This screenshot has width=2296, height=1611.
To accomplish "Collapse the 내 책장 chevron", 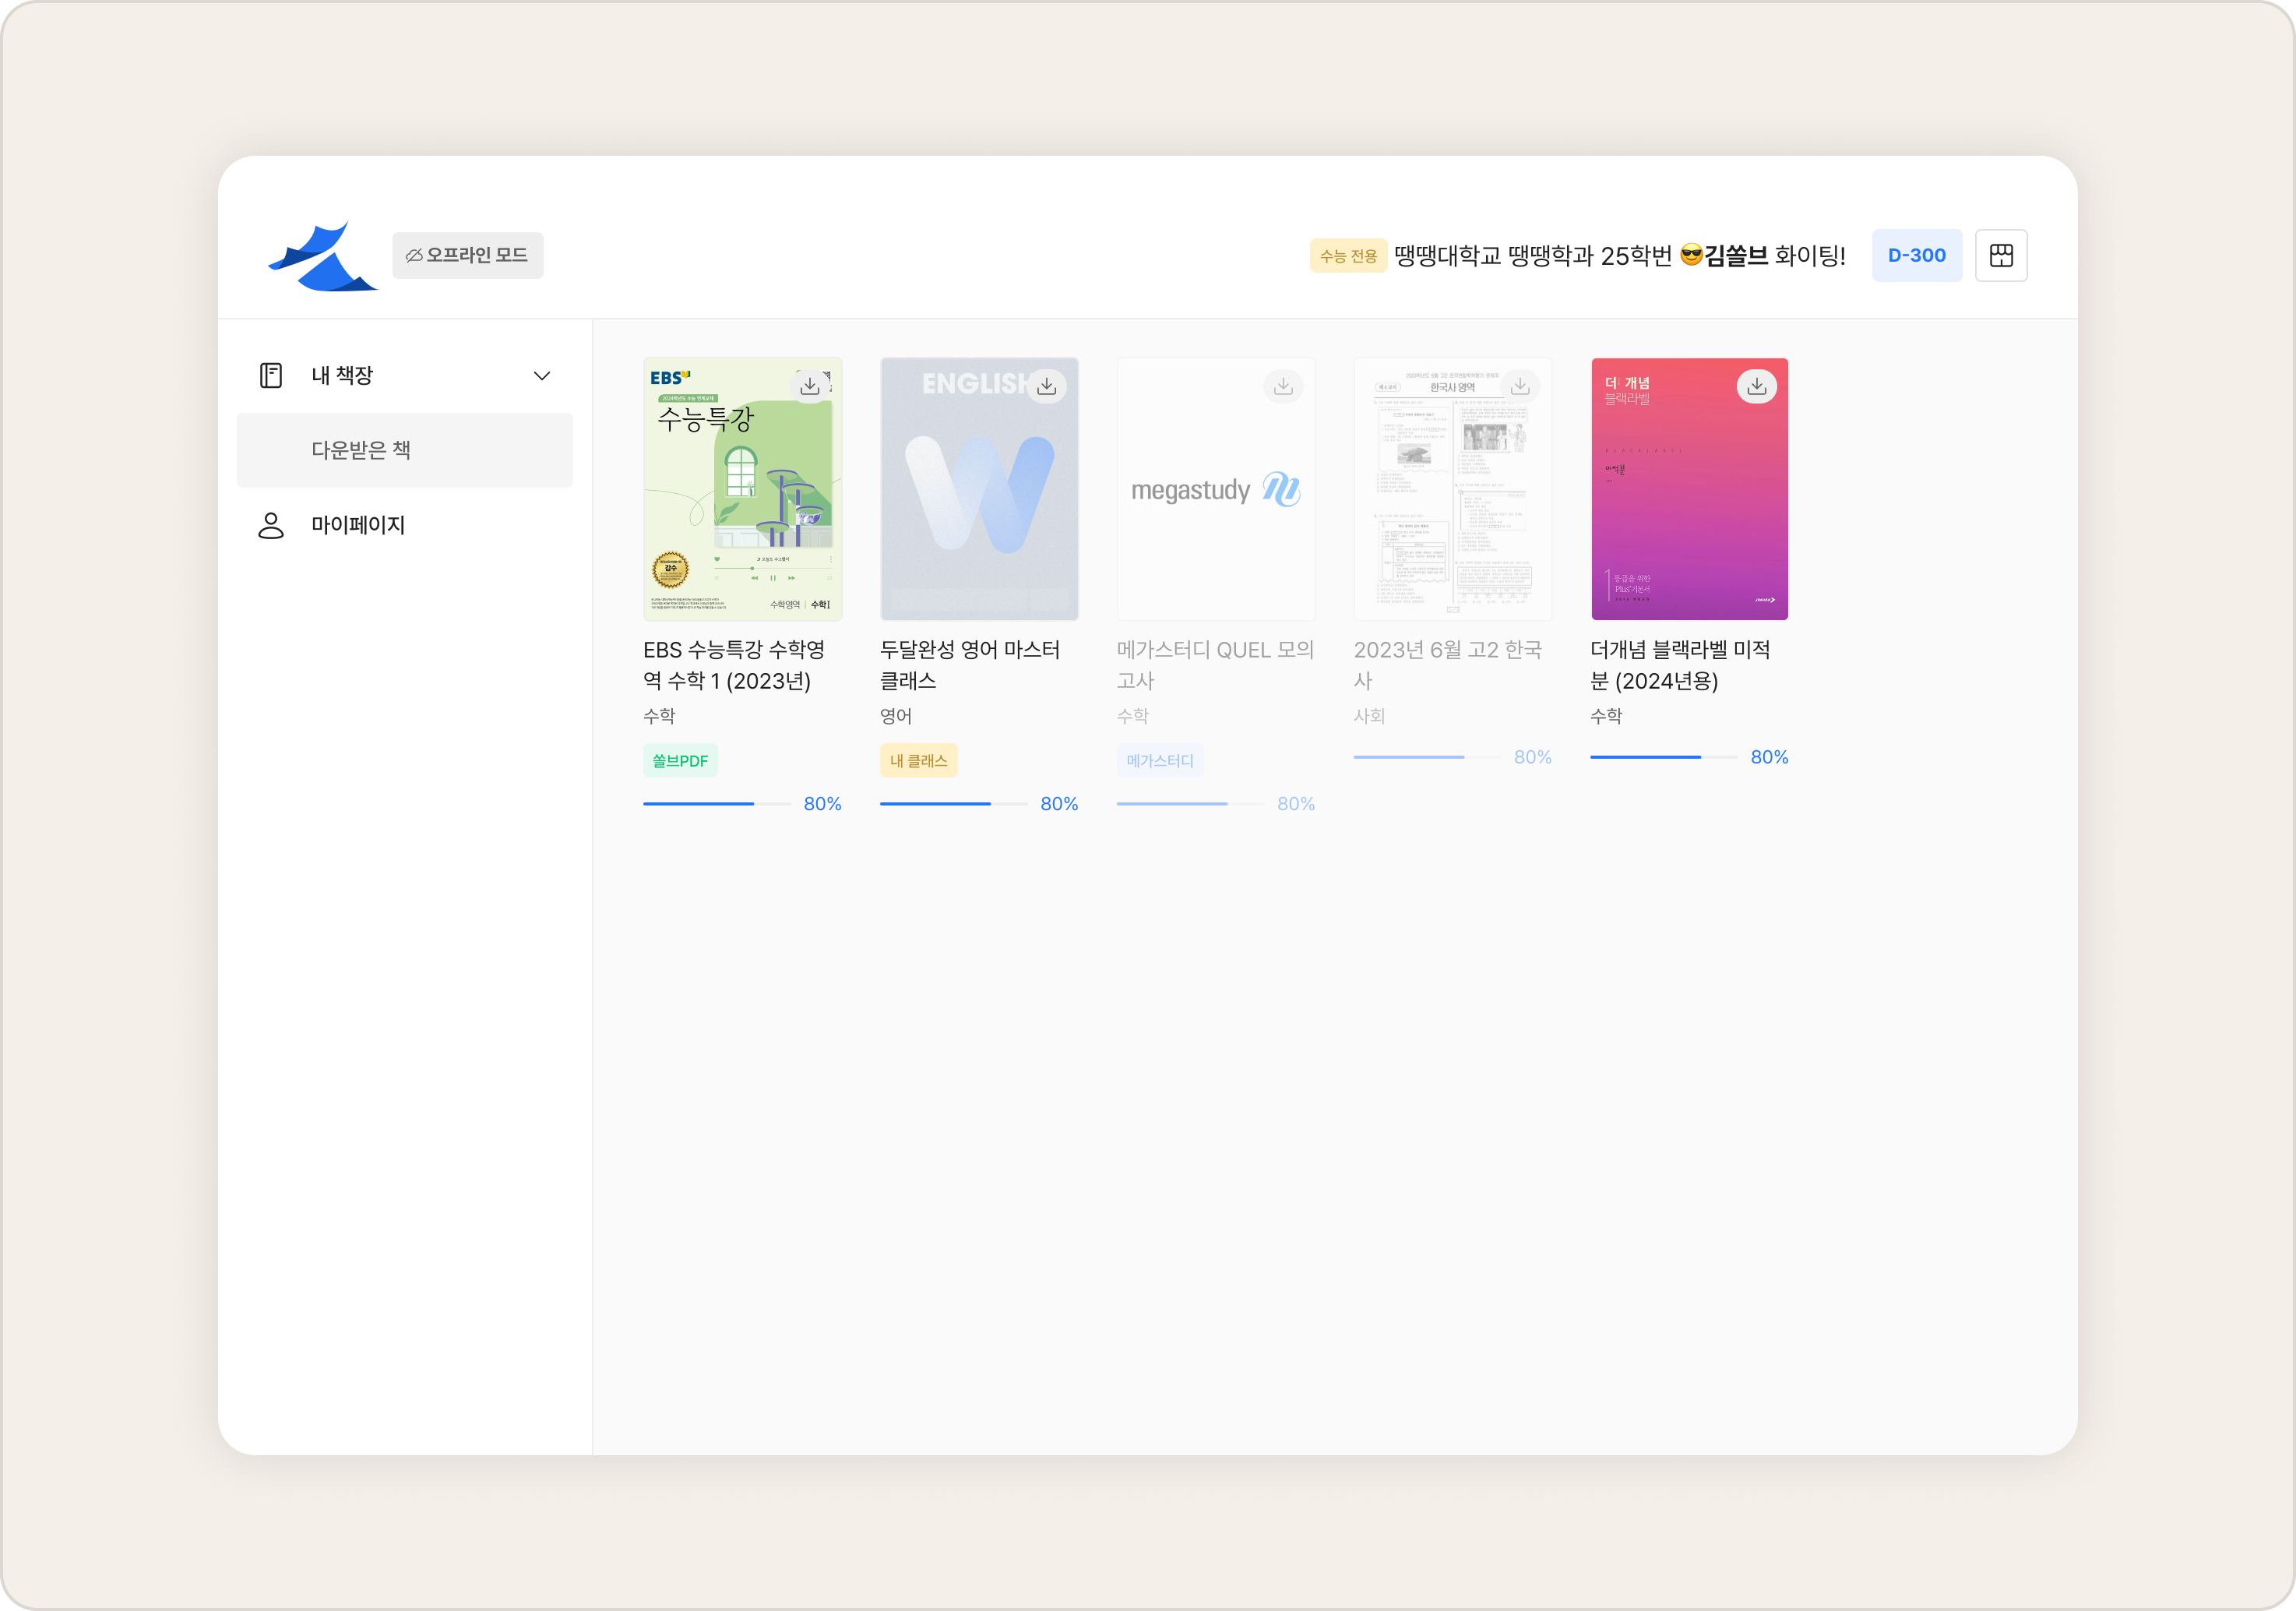I will click(x=541, y=376).
